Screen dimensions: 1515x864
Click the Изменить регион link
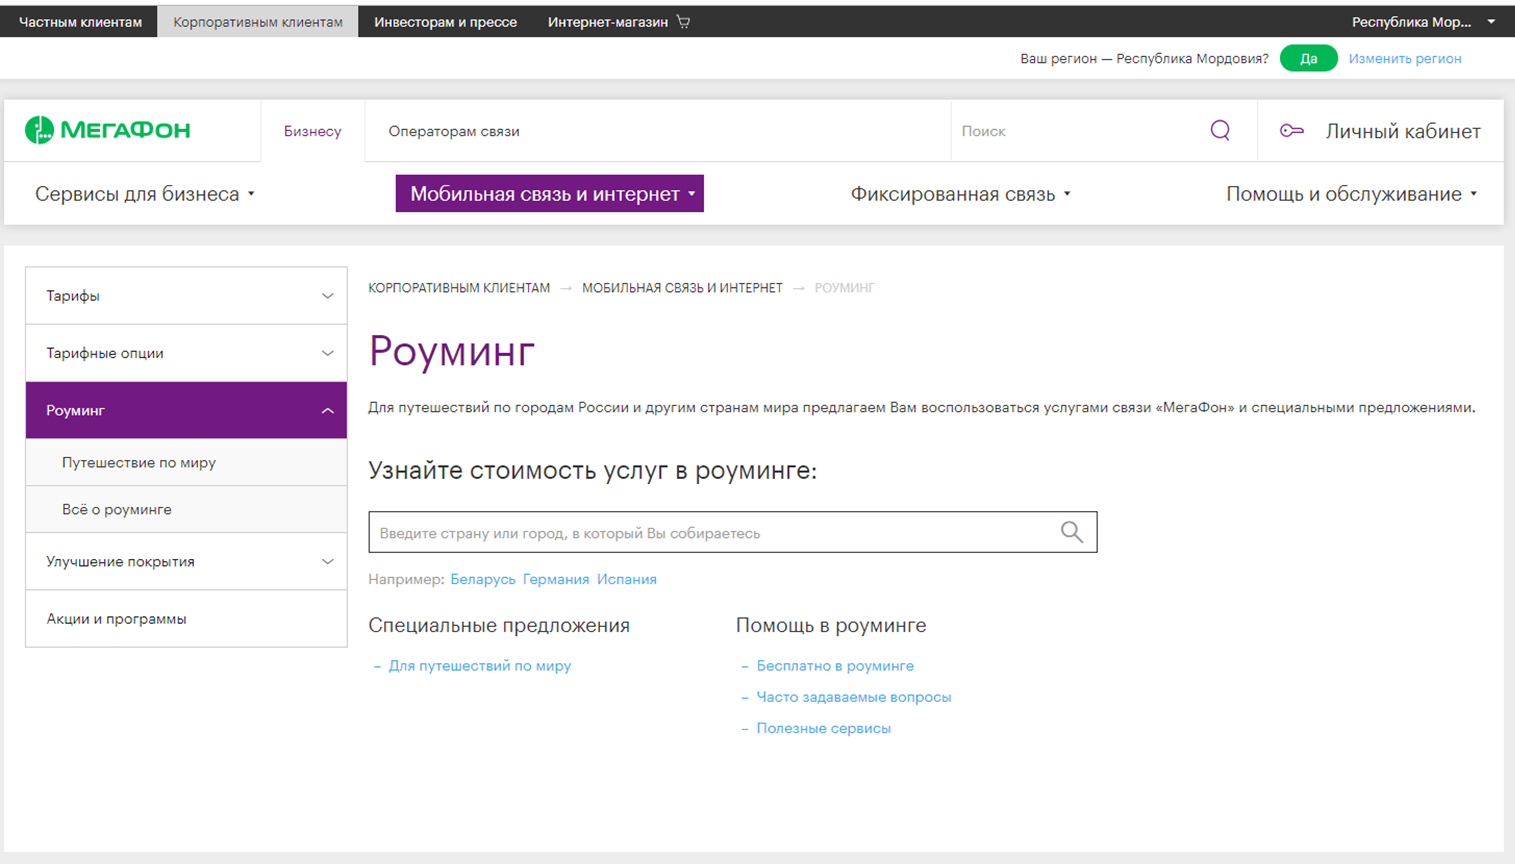coord(1404,58)
